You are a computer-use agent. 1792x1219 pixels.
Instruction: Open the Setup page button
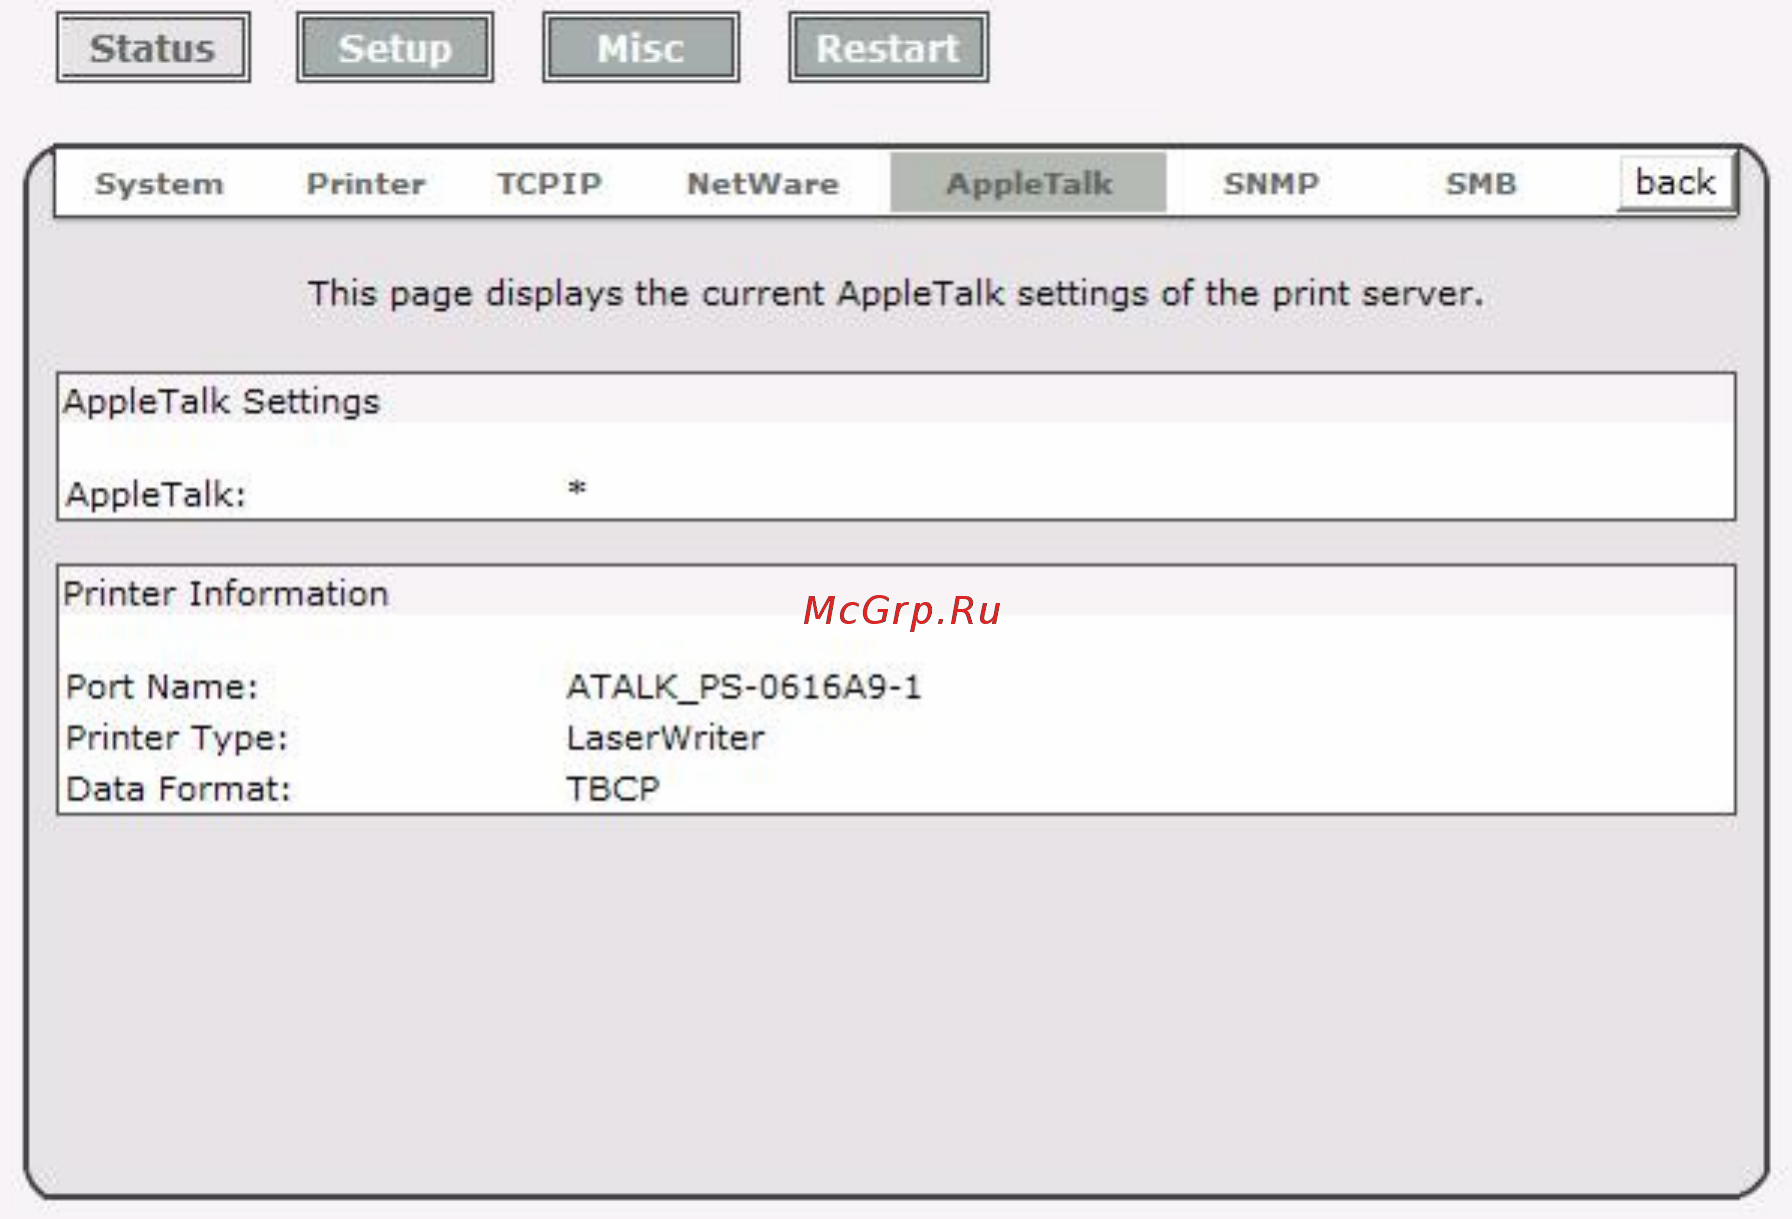[x=395, y=48]
